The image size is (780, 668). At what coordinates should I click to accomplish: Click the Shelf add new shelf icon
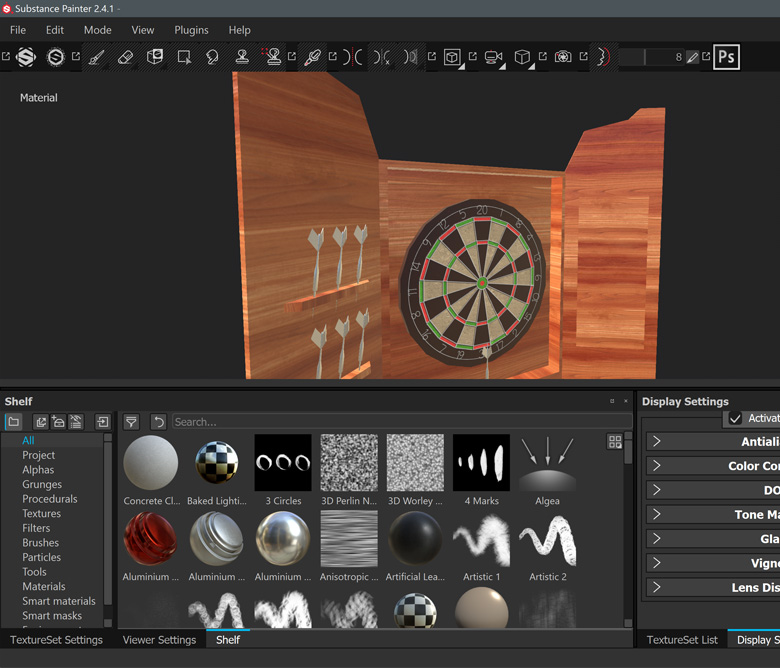coord(58,422)
